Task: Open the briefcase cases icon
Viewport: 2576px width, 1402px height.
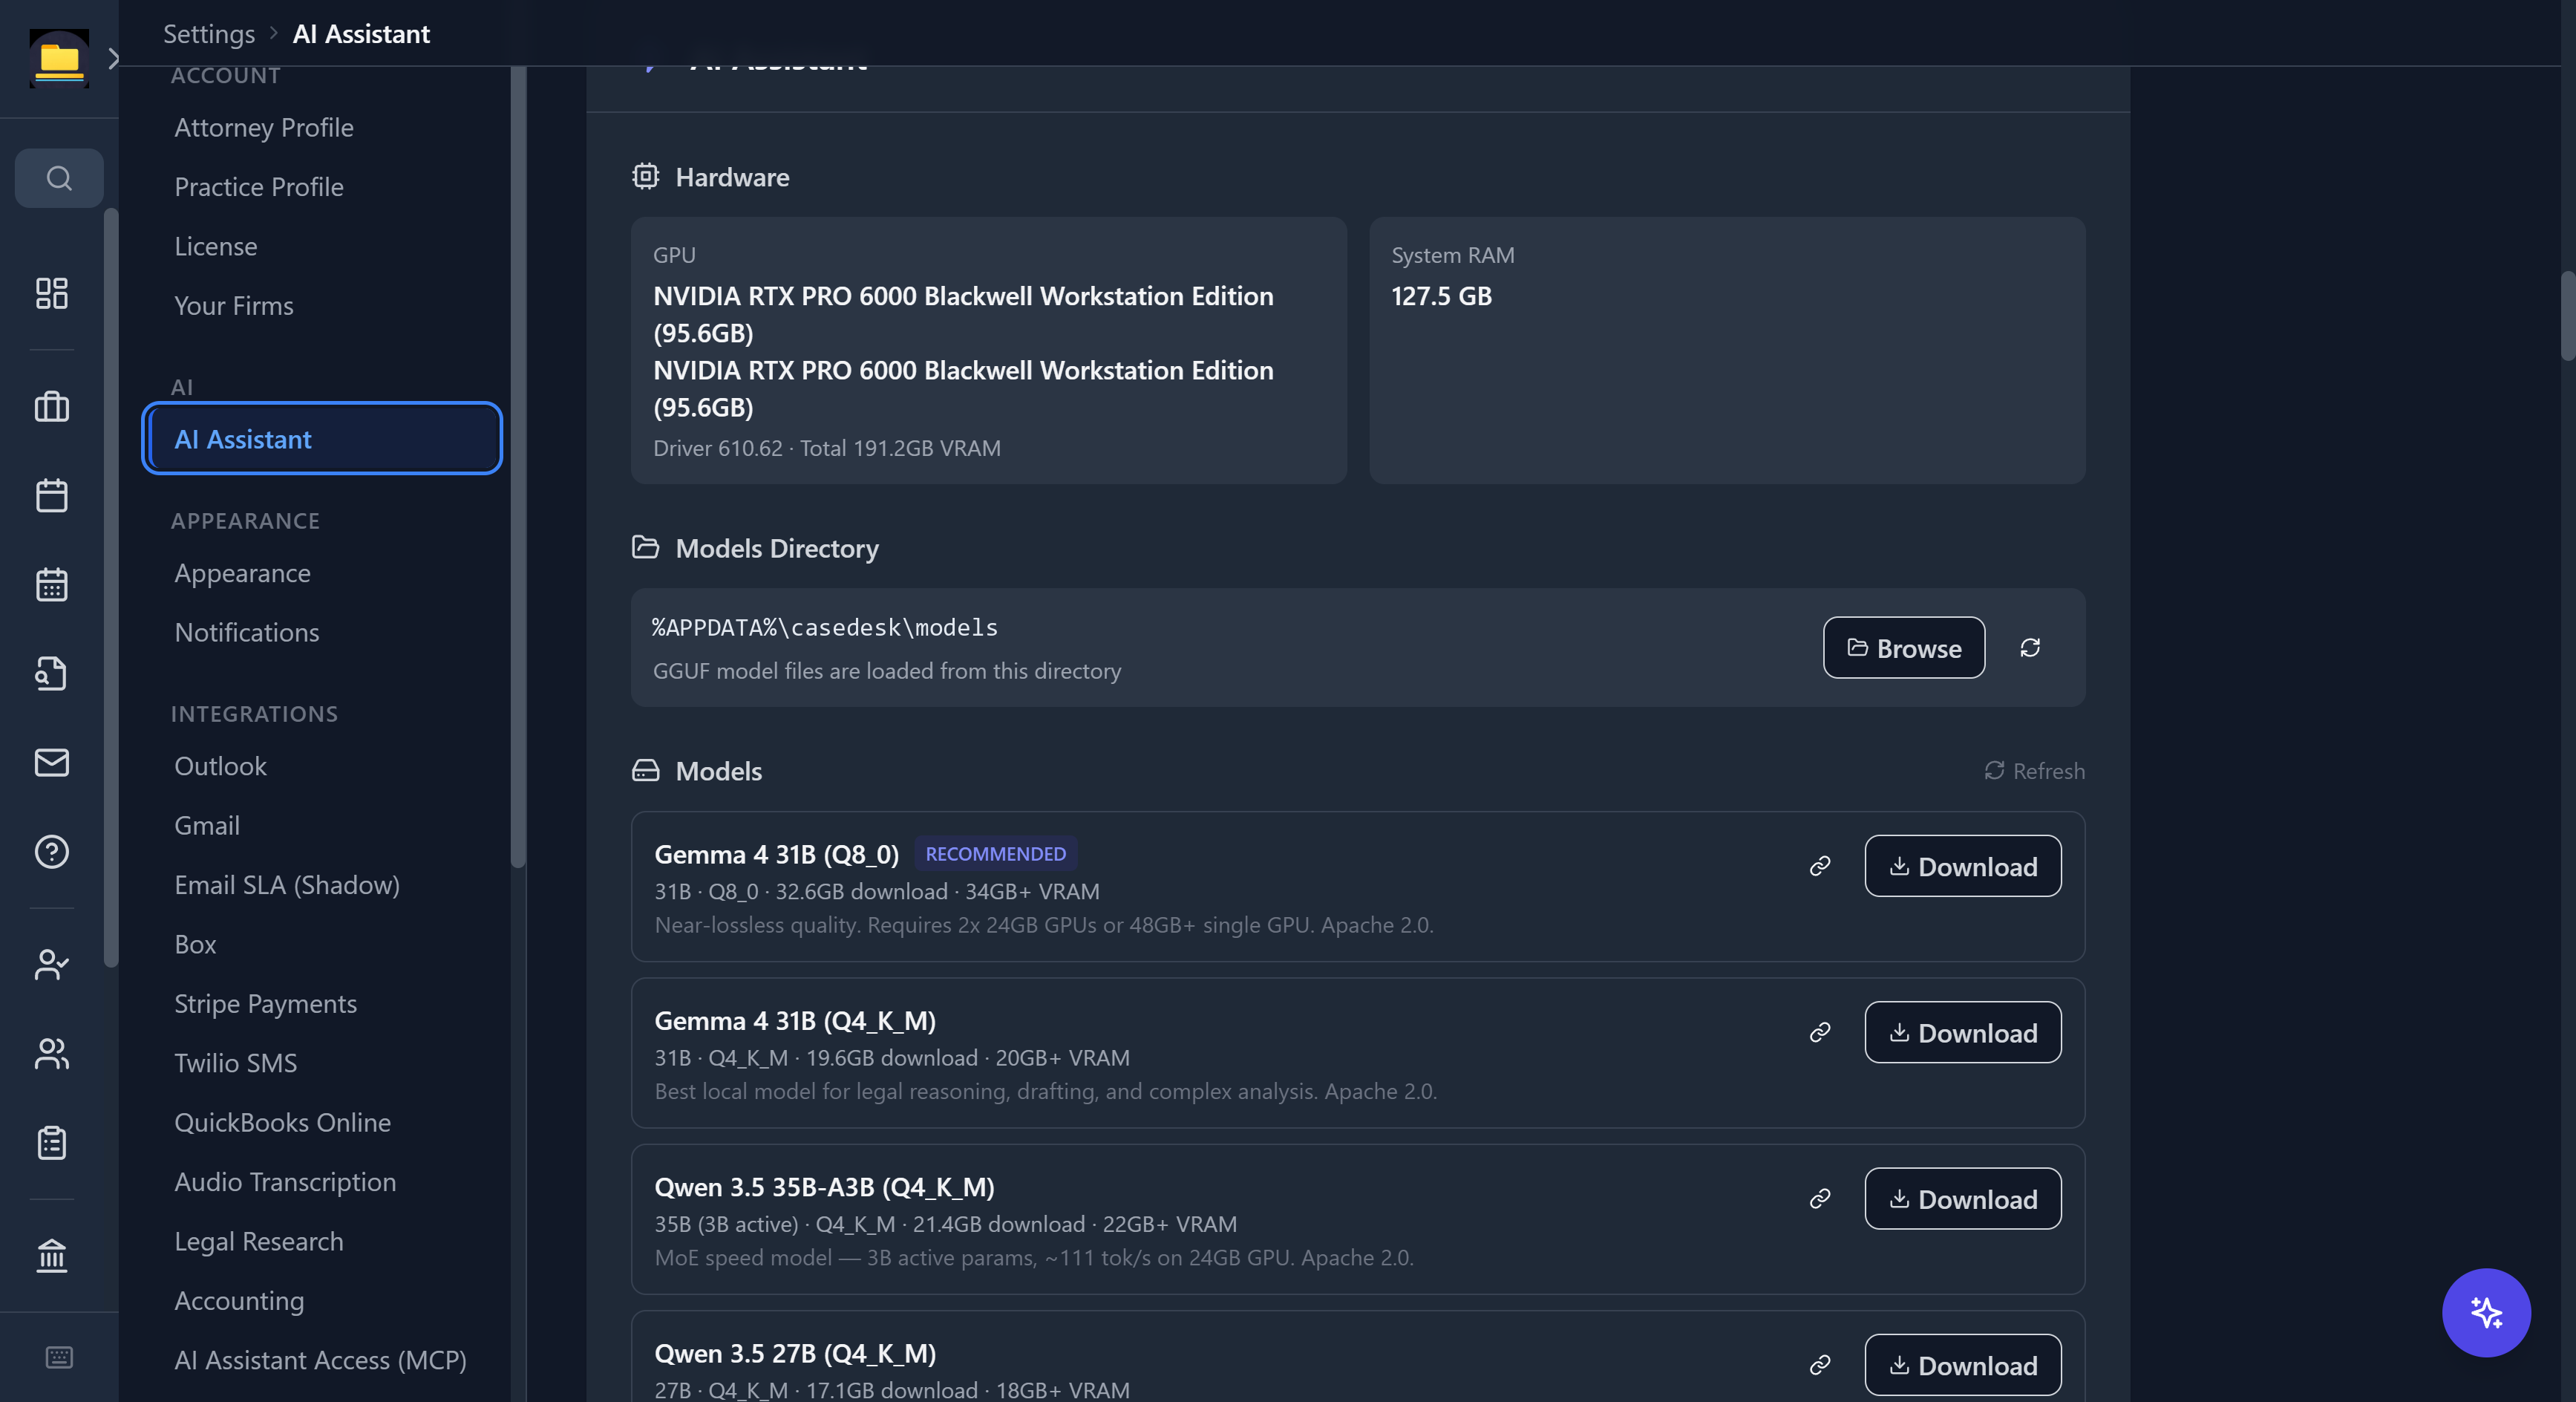Action: pyautogui.click(x=52, y=406)
